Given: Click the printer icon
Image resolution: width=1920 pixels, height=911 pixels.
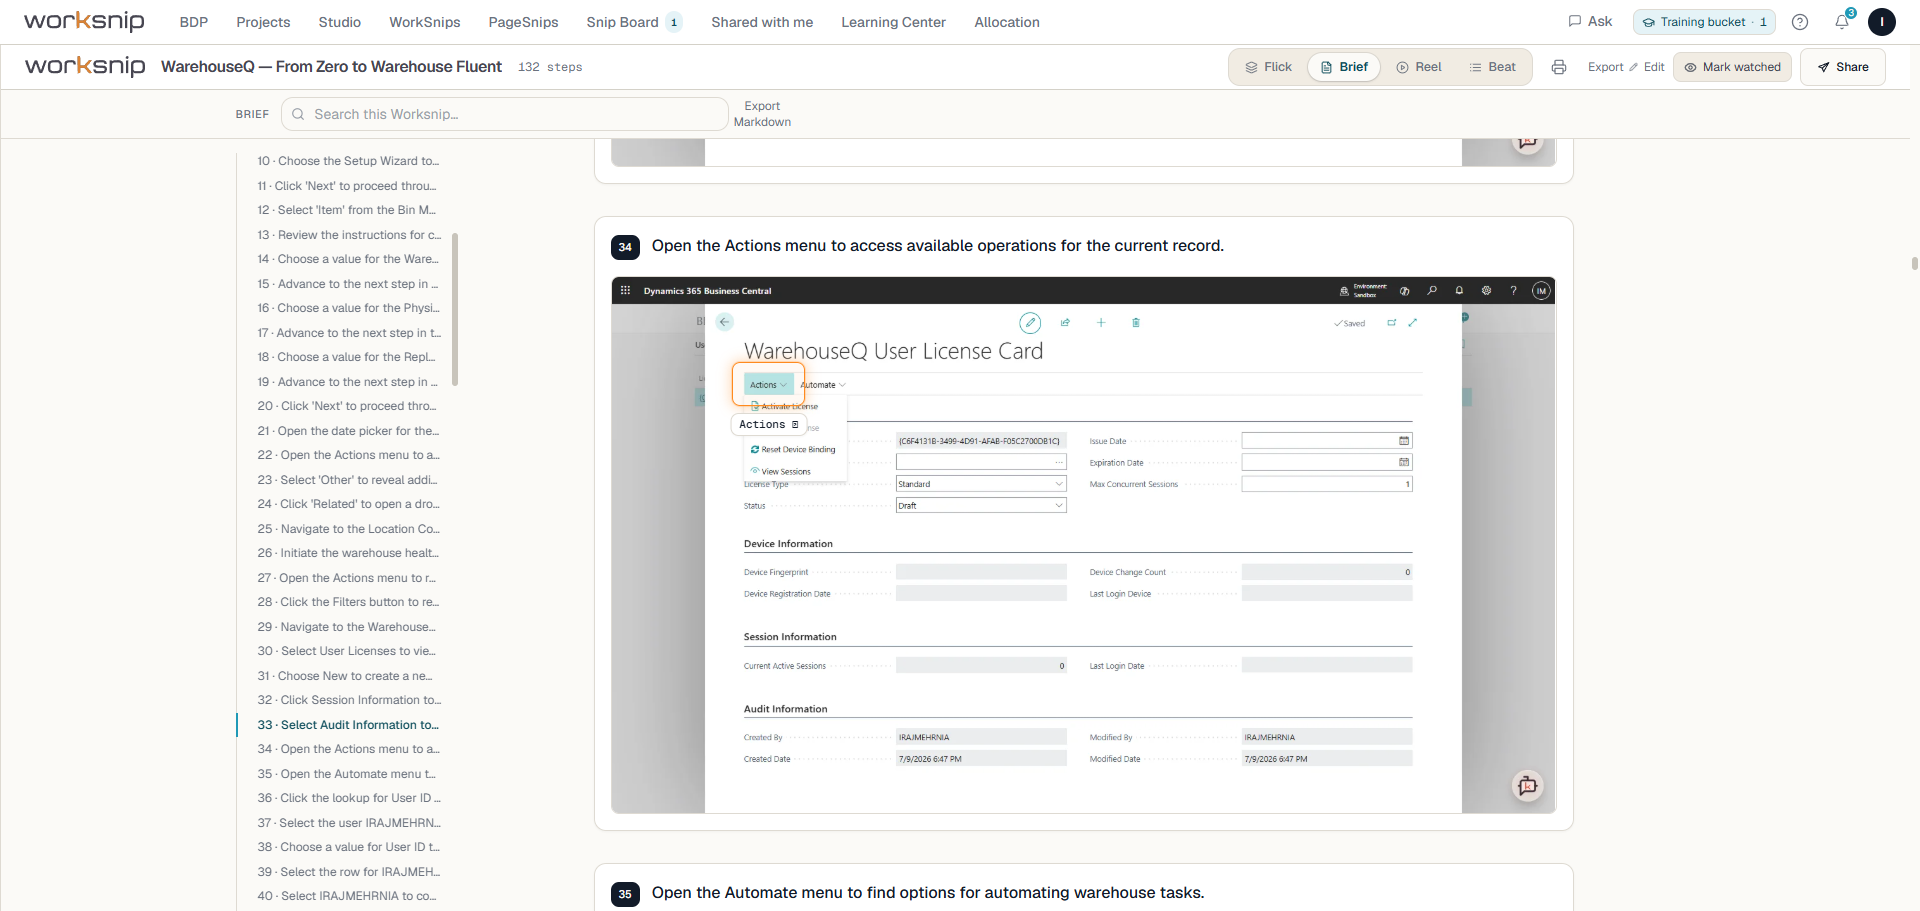Looking at the screenshot, I should pos(1559,67).
